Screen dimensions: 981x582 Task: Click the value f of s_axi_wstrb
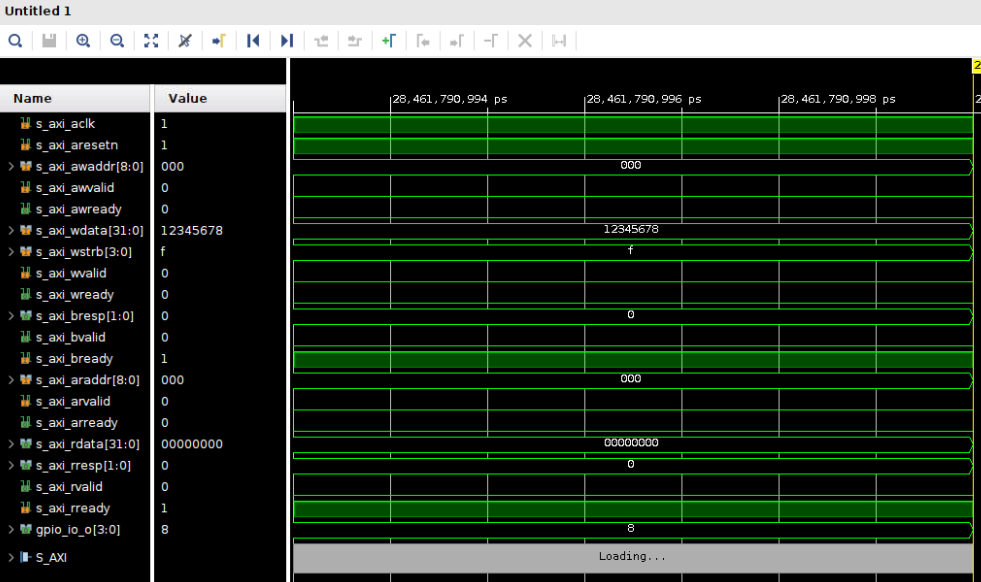coord(163,252)
